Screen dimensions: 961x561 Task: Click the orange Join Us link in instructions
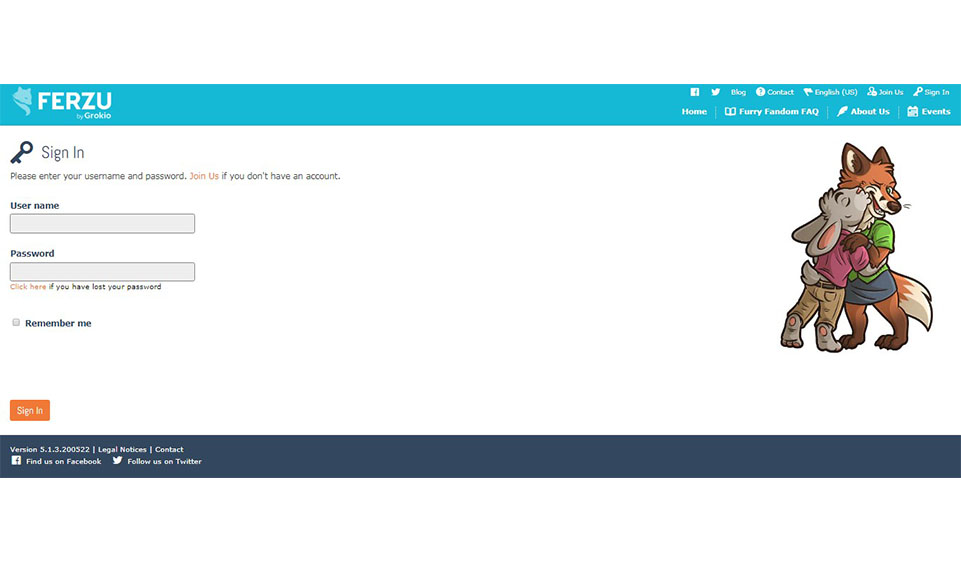tap(204, 176)
